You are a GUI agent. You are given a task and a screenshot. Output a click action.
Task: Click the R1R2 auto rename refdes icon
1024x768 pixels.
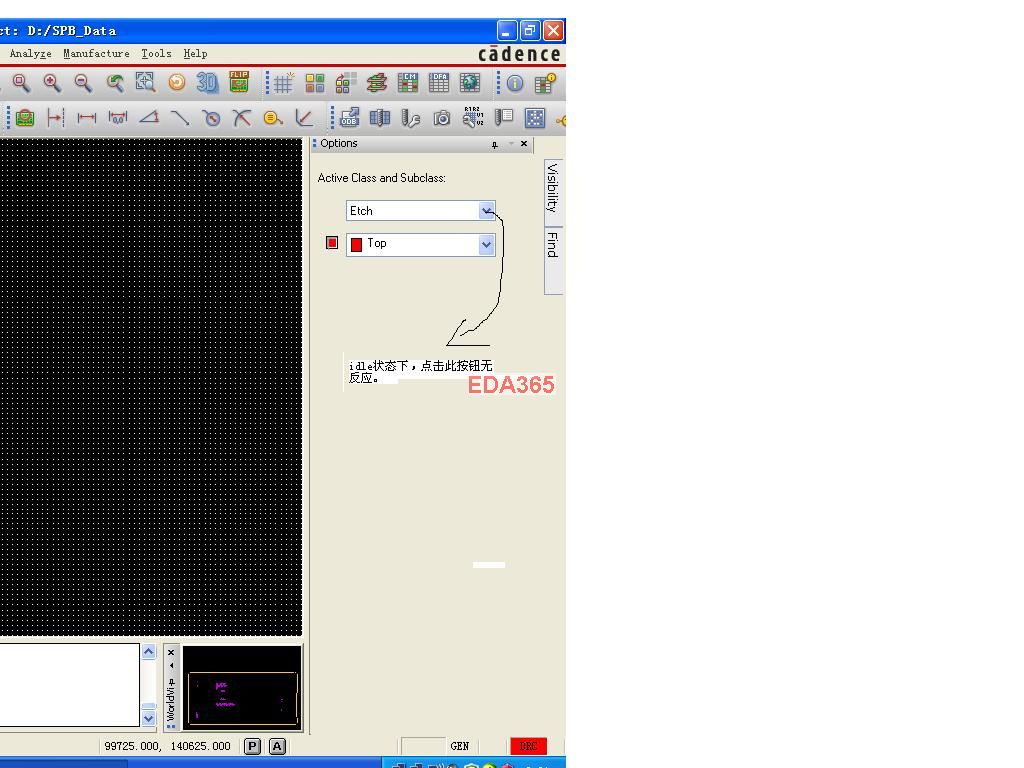[x=473, y=117]
